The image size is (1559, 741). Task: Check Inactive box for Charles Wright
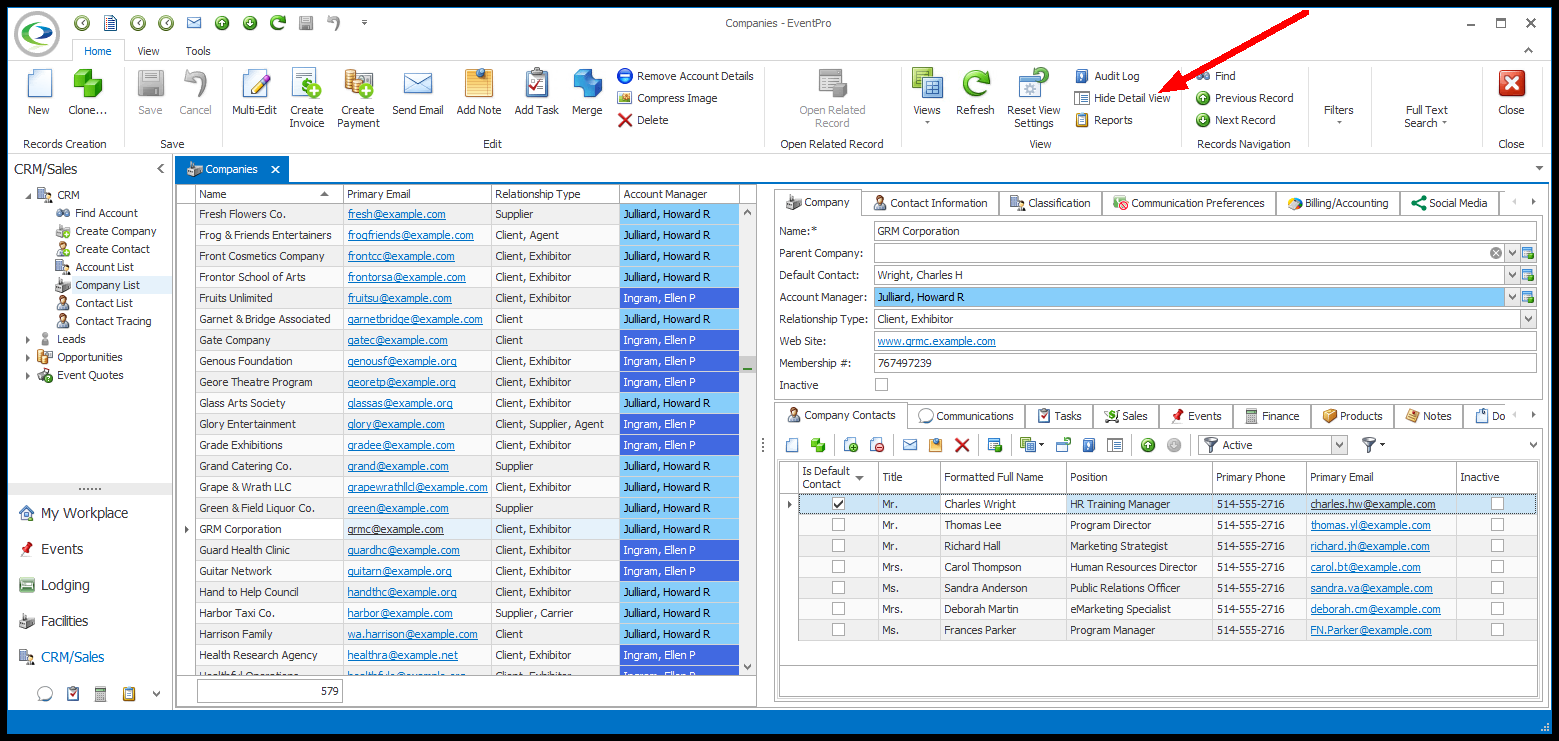pyautogui.click(x=1497, y=504)
